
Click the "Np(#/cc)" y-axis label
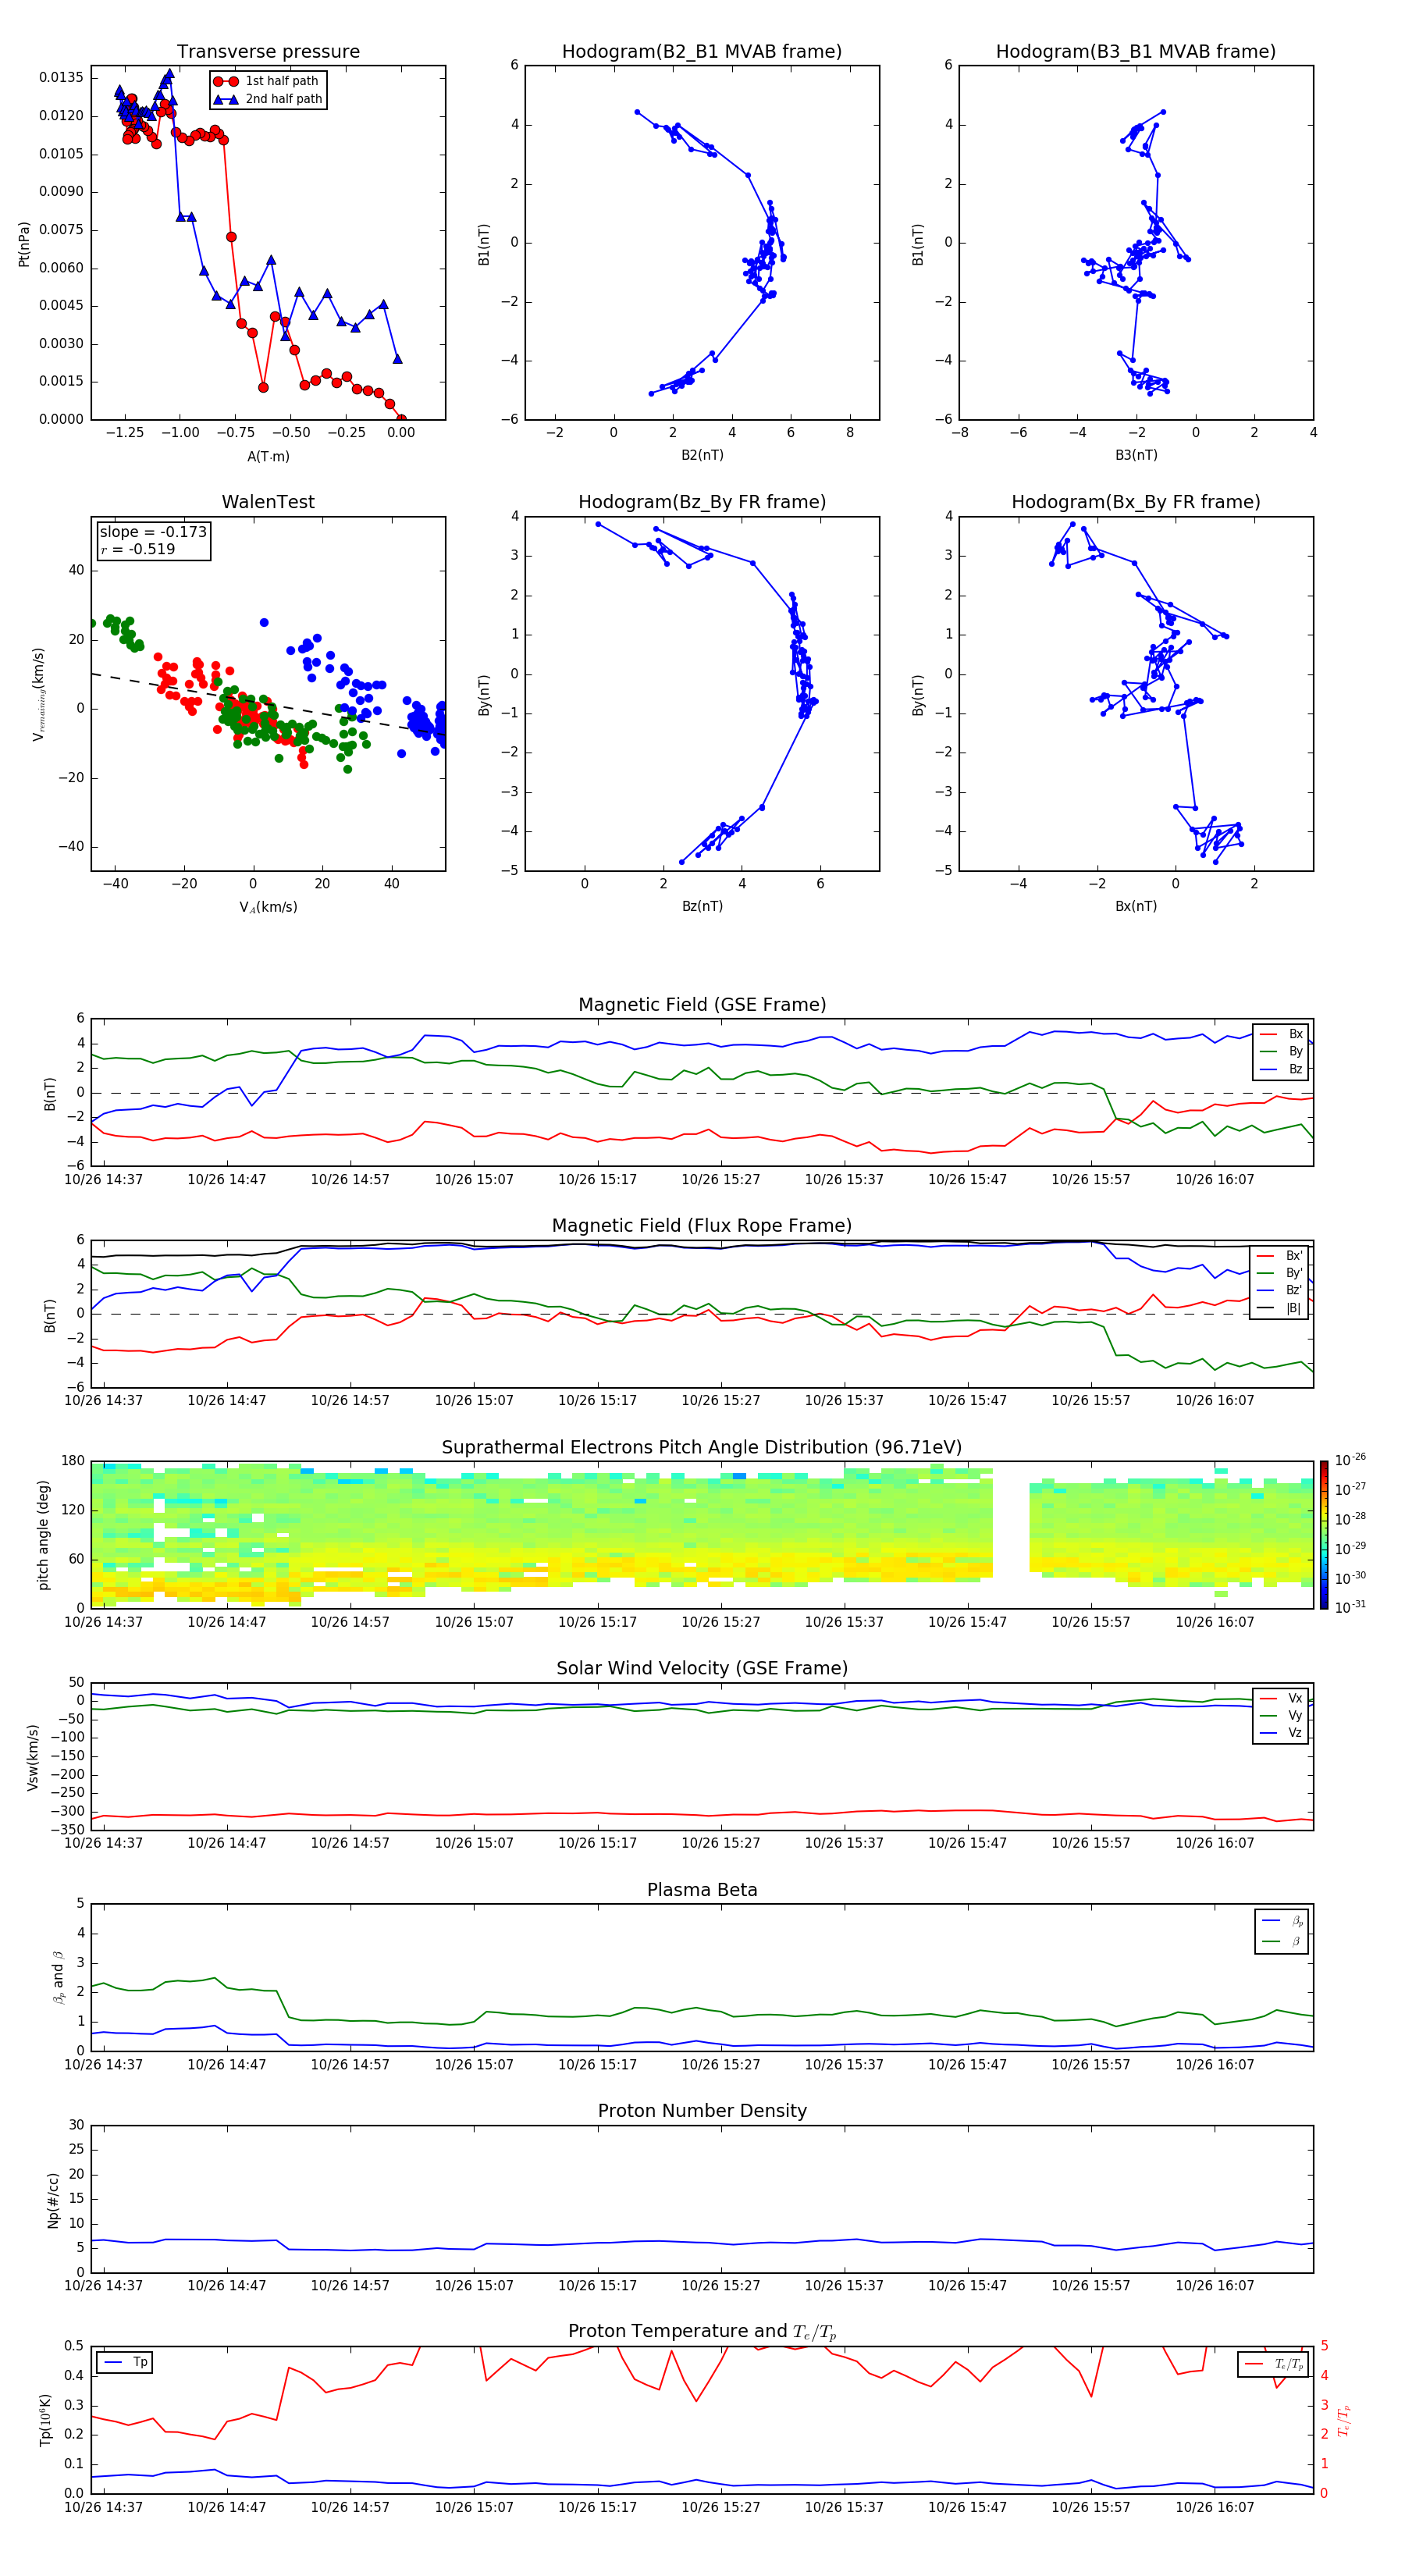[53, 2200]
